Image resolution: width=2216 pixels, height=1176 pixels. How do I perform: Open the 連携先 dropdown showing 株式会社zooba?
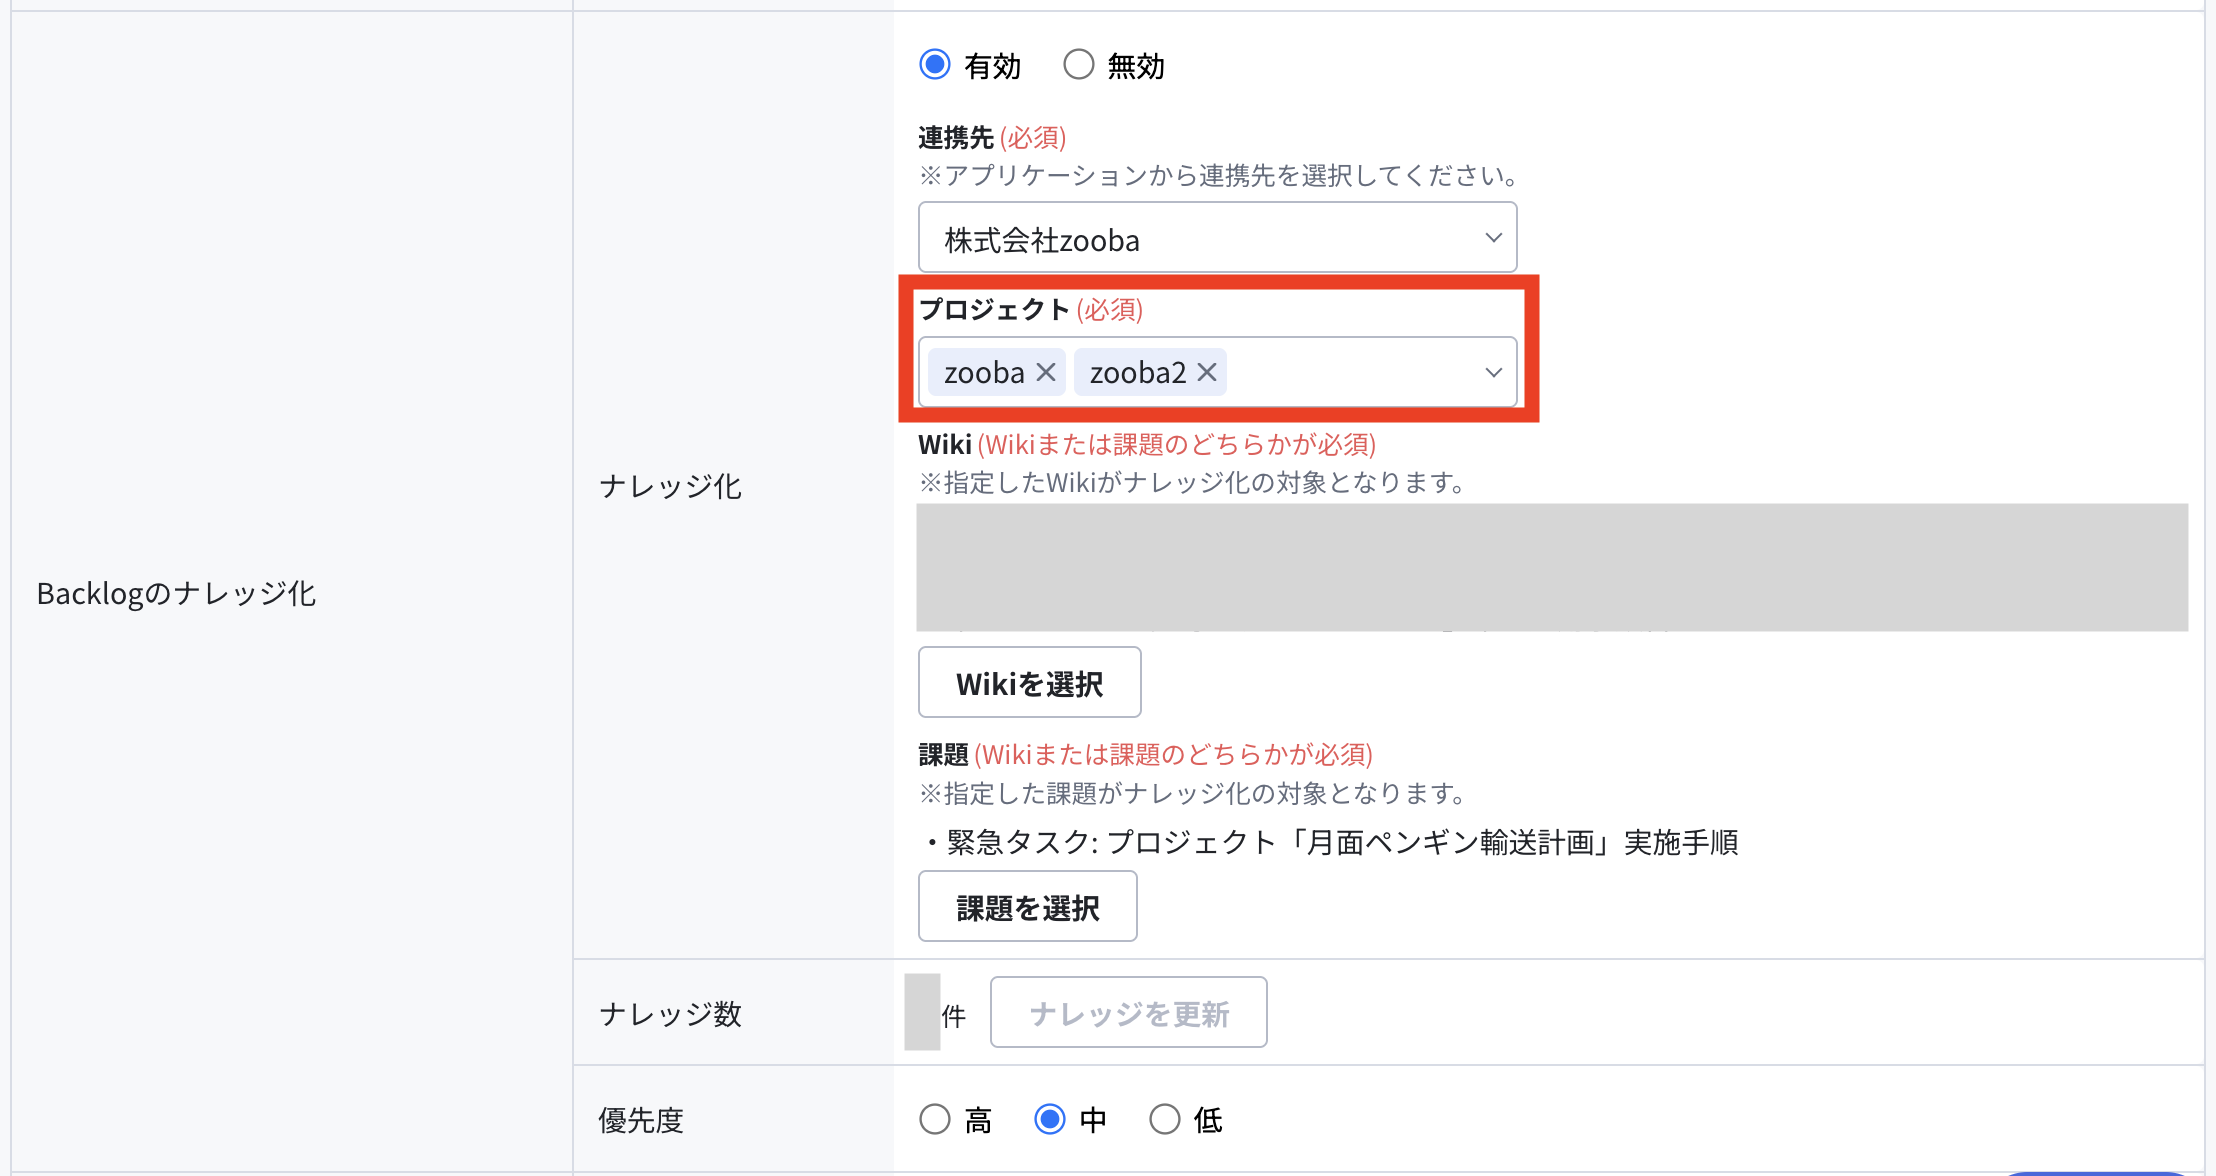(1217, 238)
